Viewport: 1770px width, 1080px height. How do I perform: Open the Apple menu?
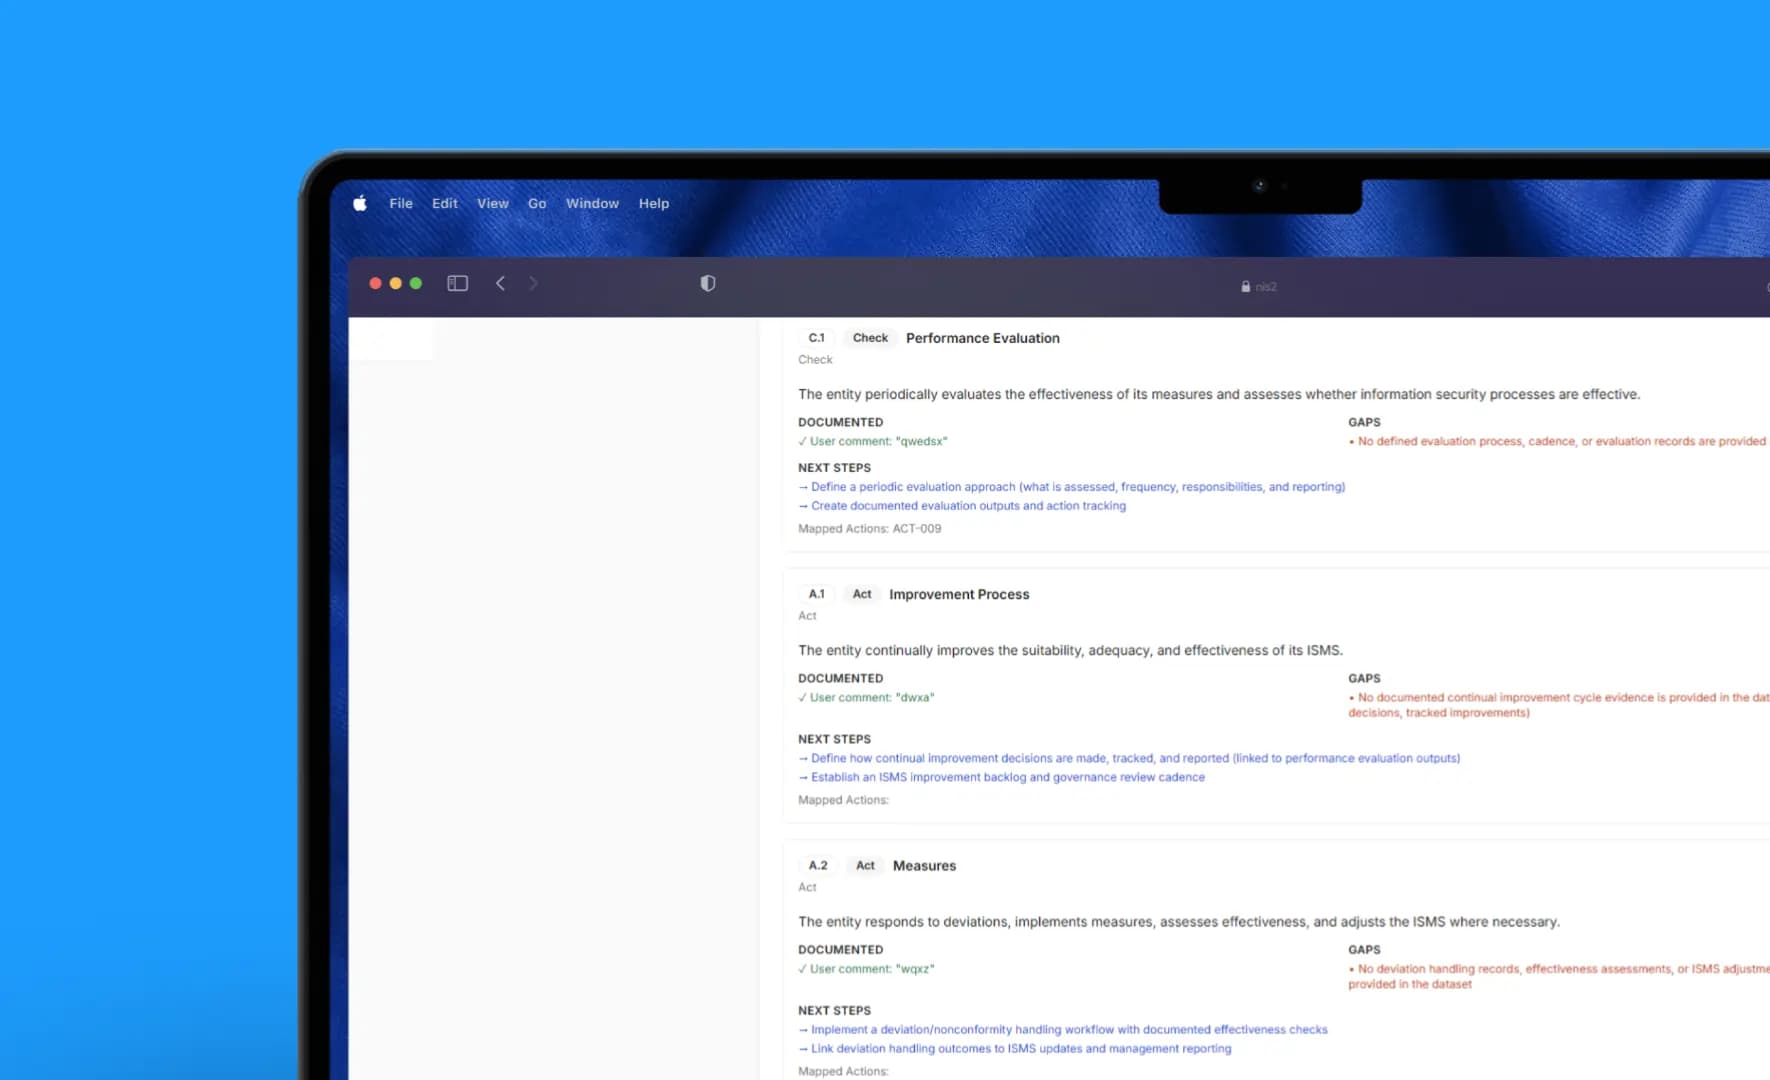tap(360, 204)
